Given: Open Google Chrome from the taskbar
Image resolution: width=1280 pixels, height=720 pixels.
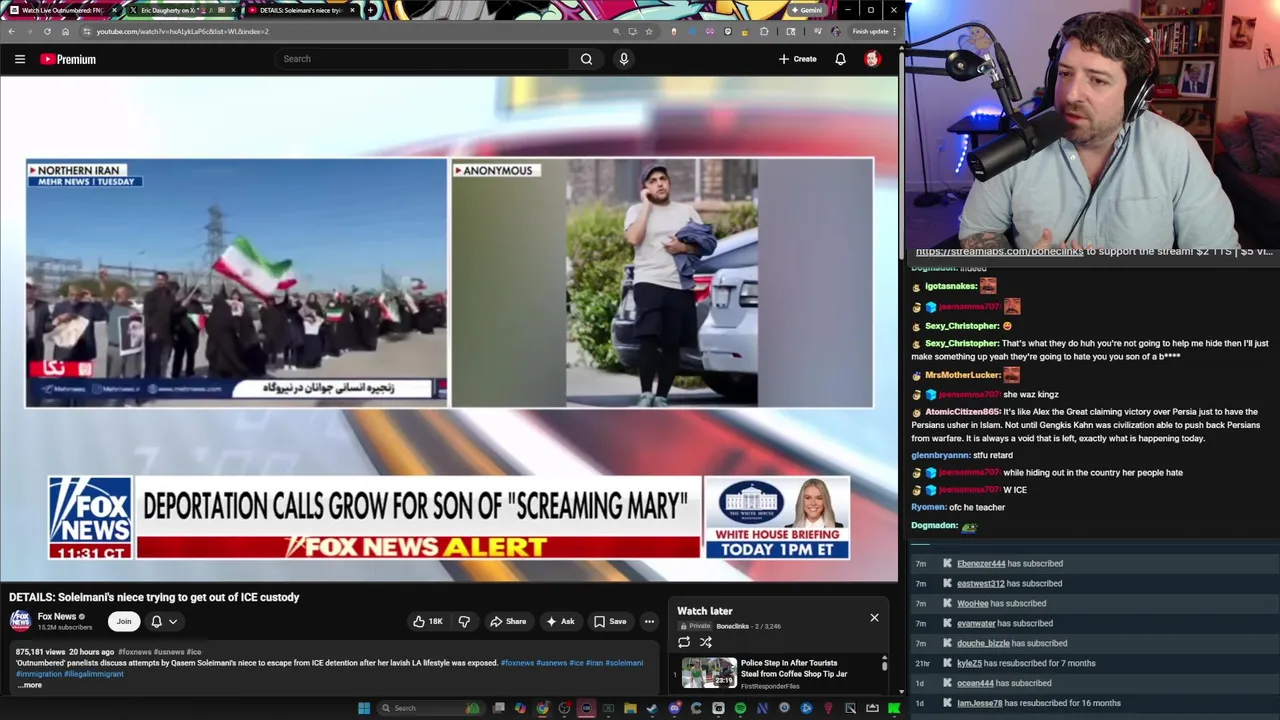Looking at the screenshot, I should pos(542,708).
